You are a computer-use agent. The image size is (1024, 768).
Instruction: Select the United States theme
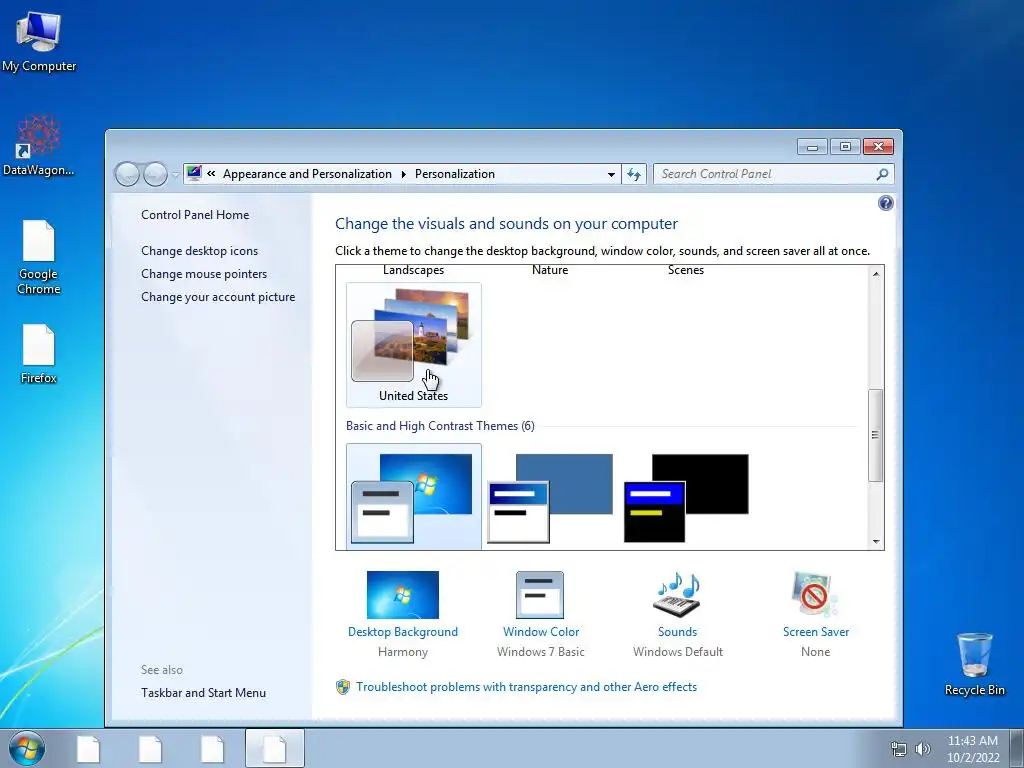[x=413, y=345]
